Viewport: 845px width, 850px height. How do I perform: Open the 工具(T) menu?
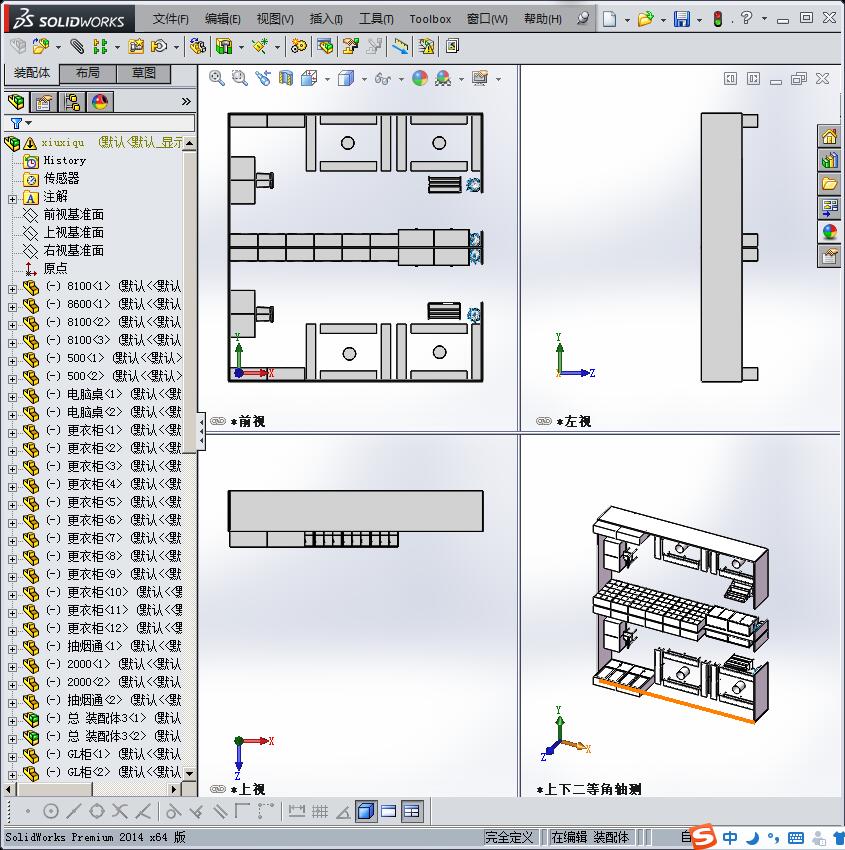point(376,19)
